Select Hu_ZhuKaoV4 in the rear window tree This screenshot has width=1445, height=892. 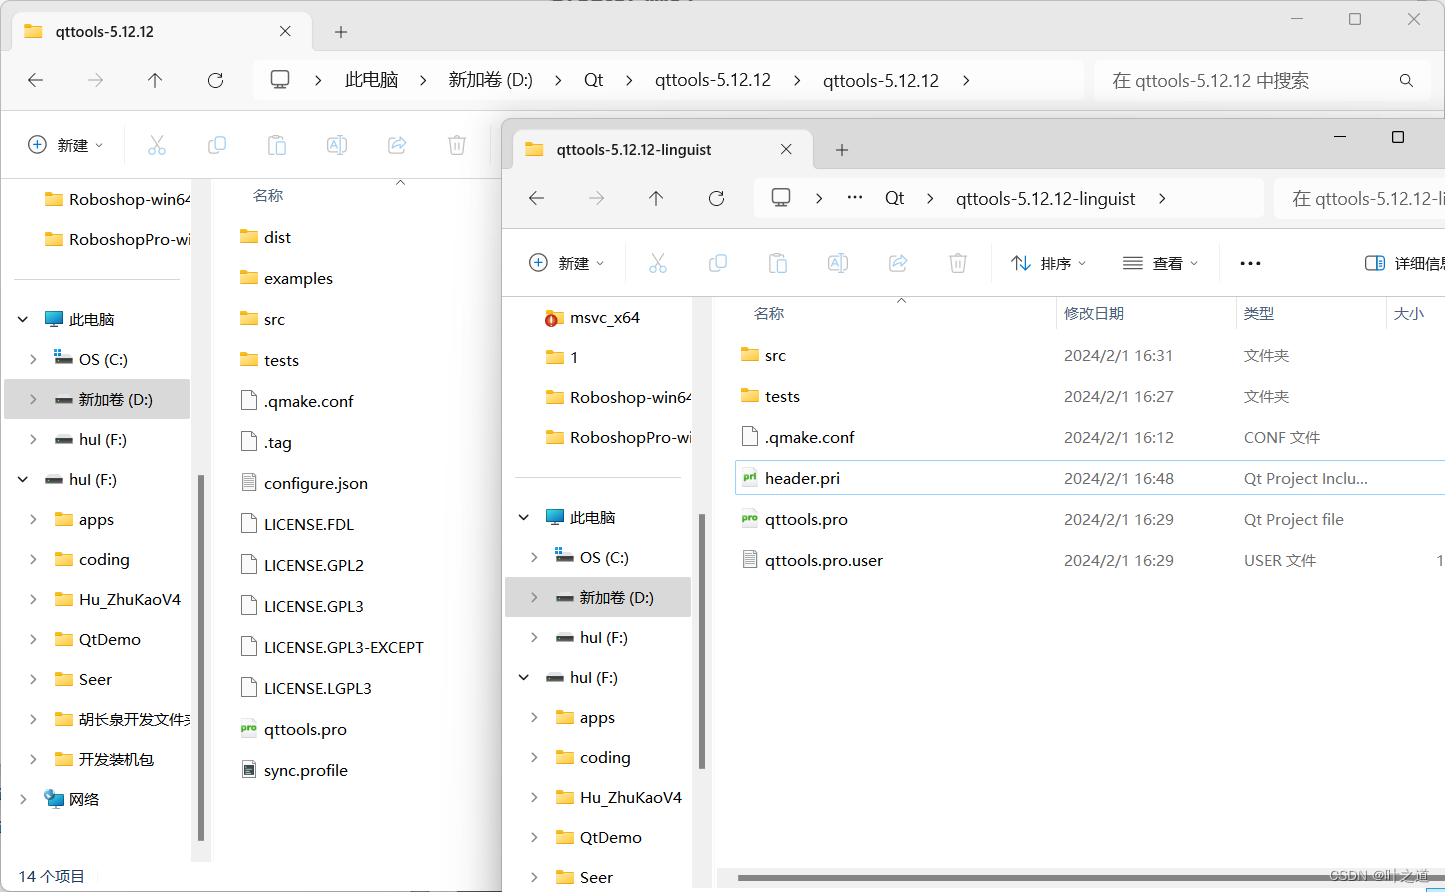130,599
